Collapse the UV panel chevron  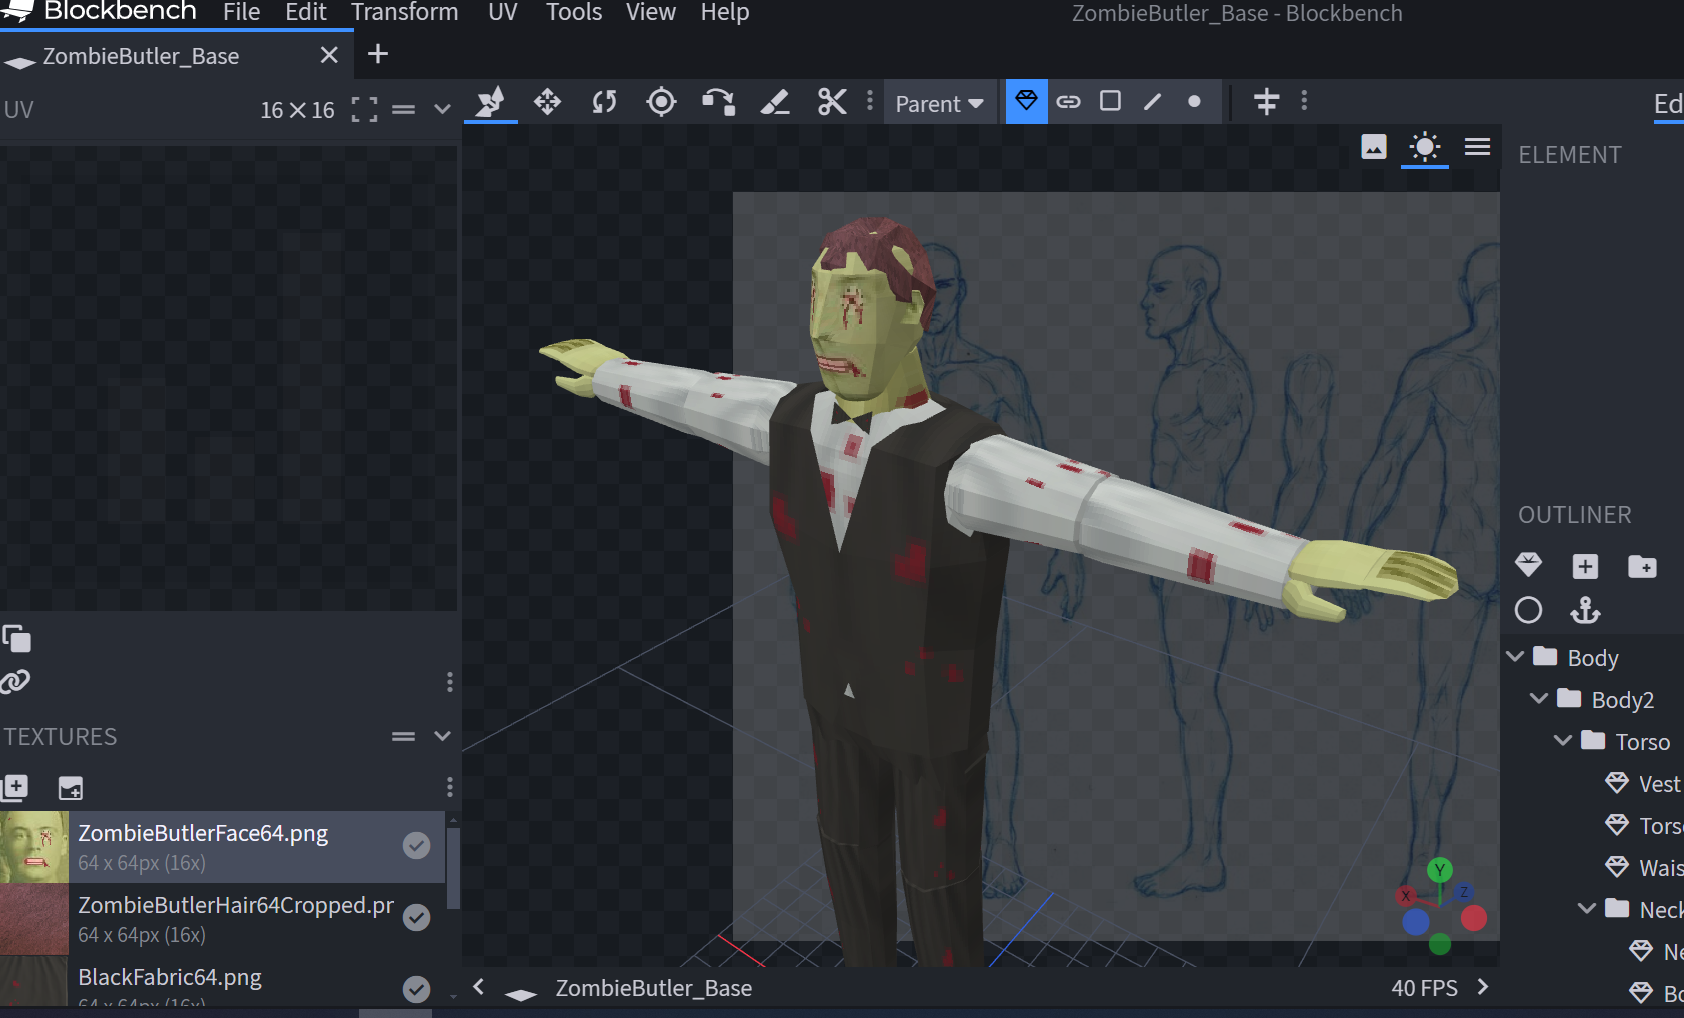[x=442, y=109]
